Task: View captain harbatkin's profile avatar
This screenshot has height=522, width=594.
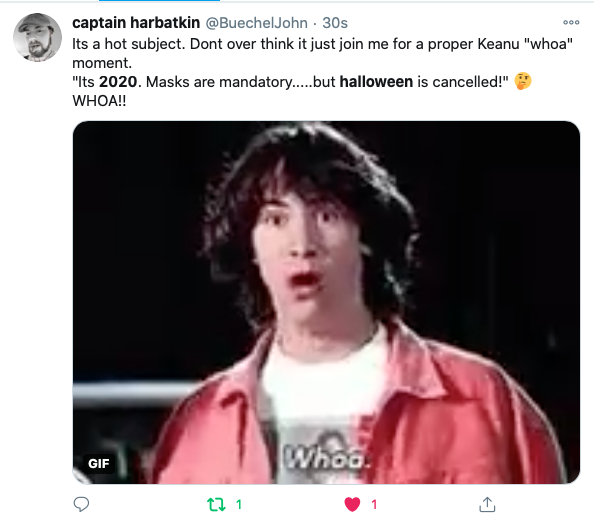Action: [37, 38]
